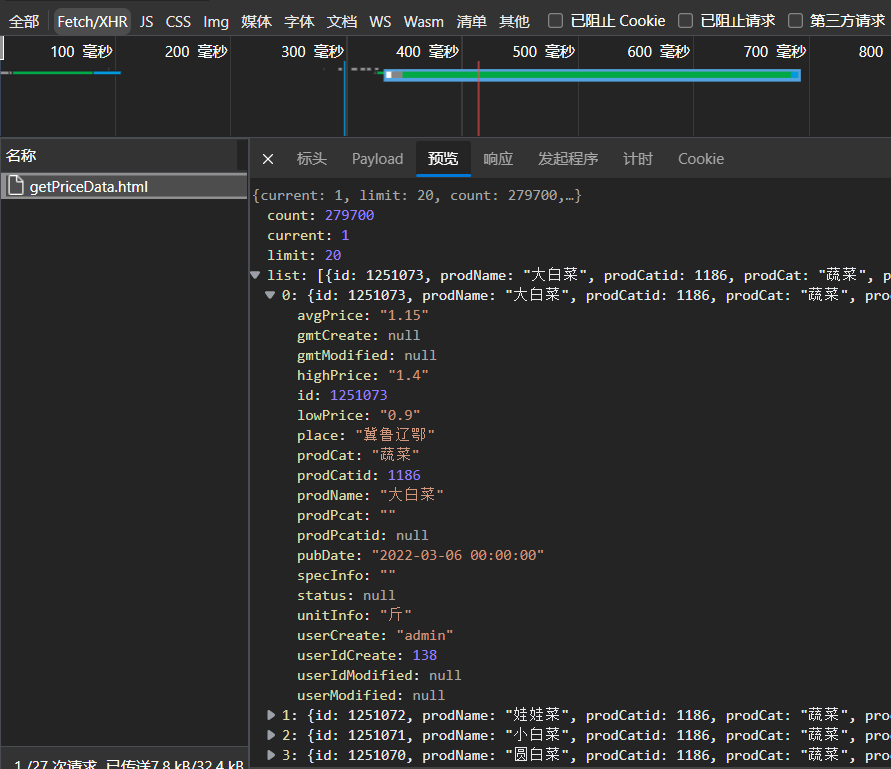Click the userCreate value "admin"
This screenshot has width=891, height=769.
tap(424, 635)
